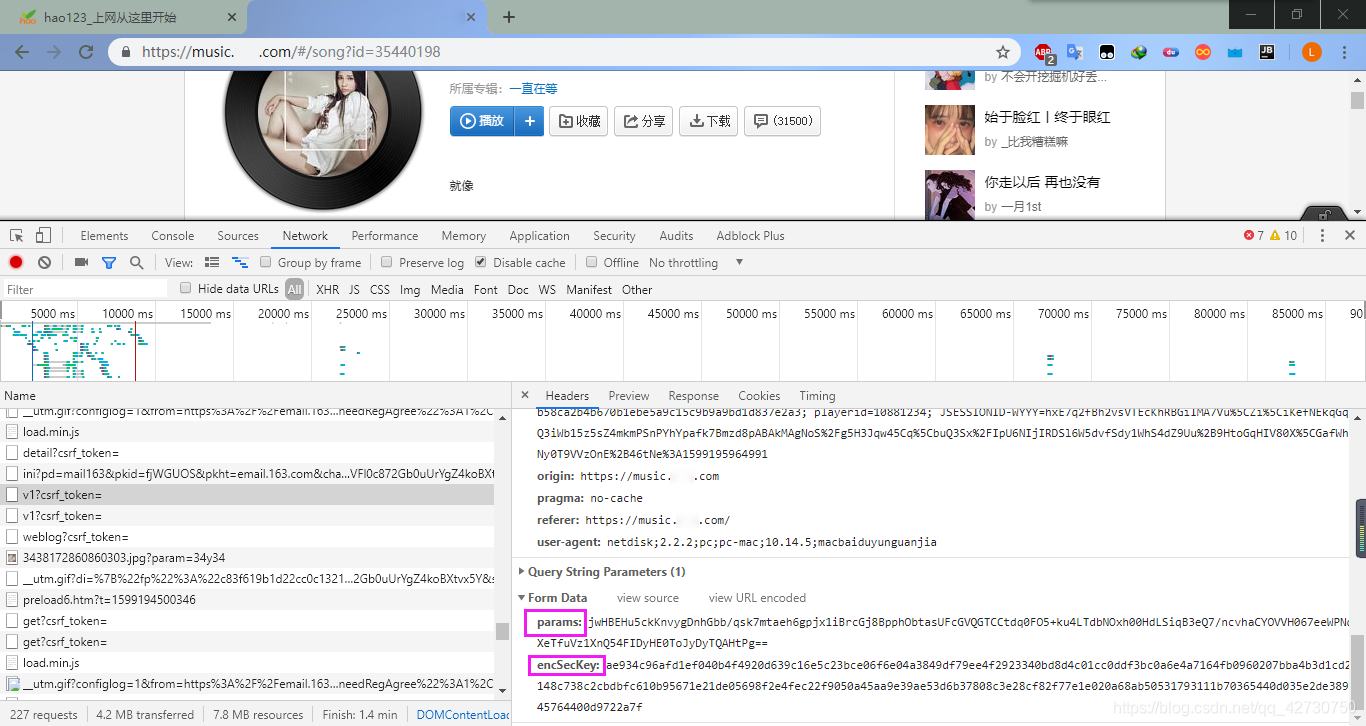Click the view URL encoded link

point(757,598)
